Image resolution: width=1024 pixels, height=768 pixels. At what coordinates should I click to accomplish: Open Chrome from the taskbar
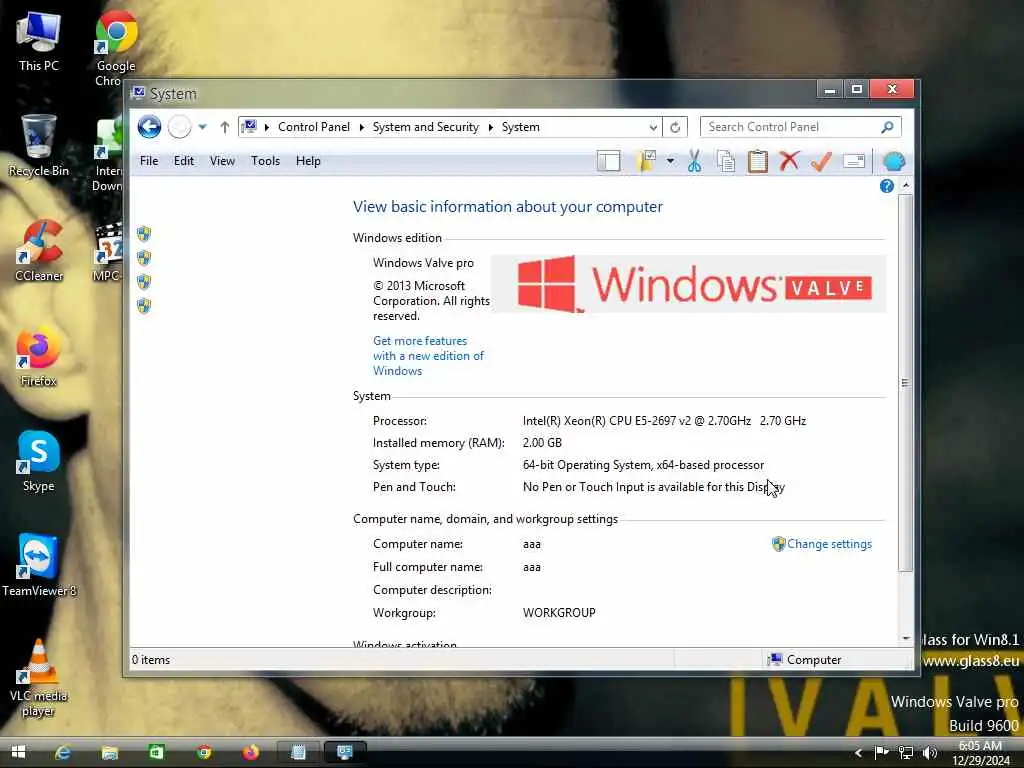pyautogui.click(x=204, y=752)
